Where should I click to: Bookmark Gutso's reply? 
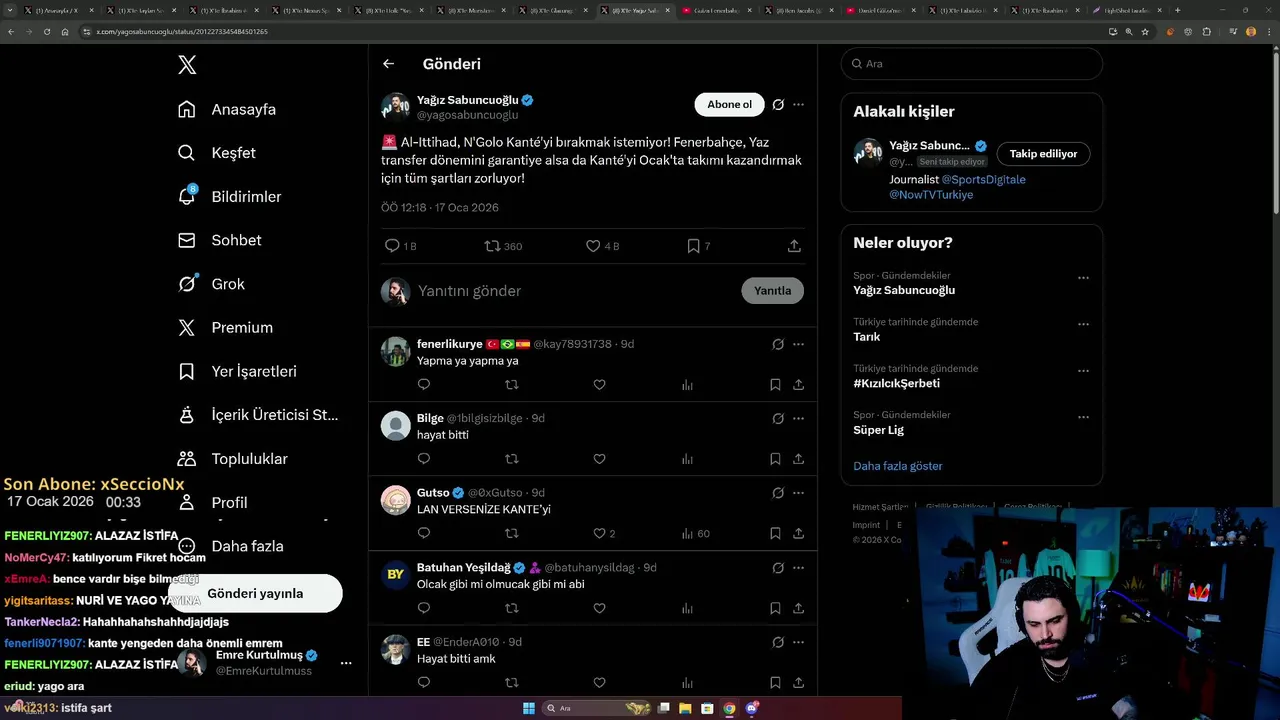775,534
